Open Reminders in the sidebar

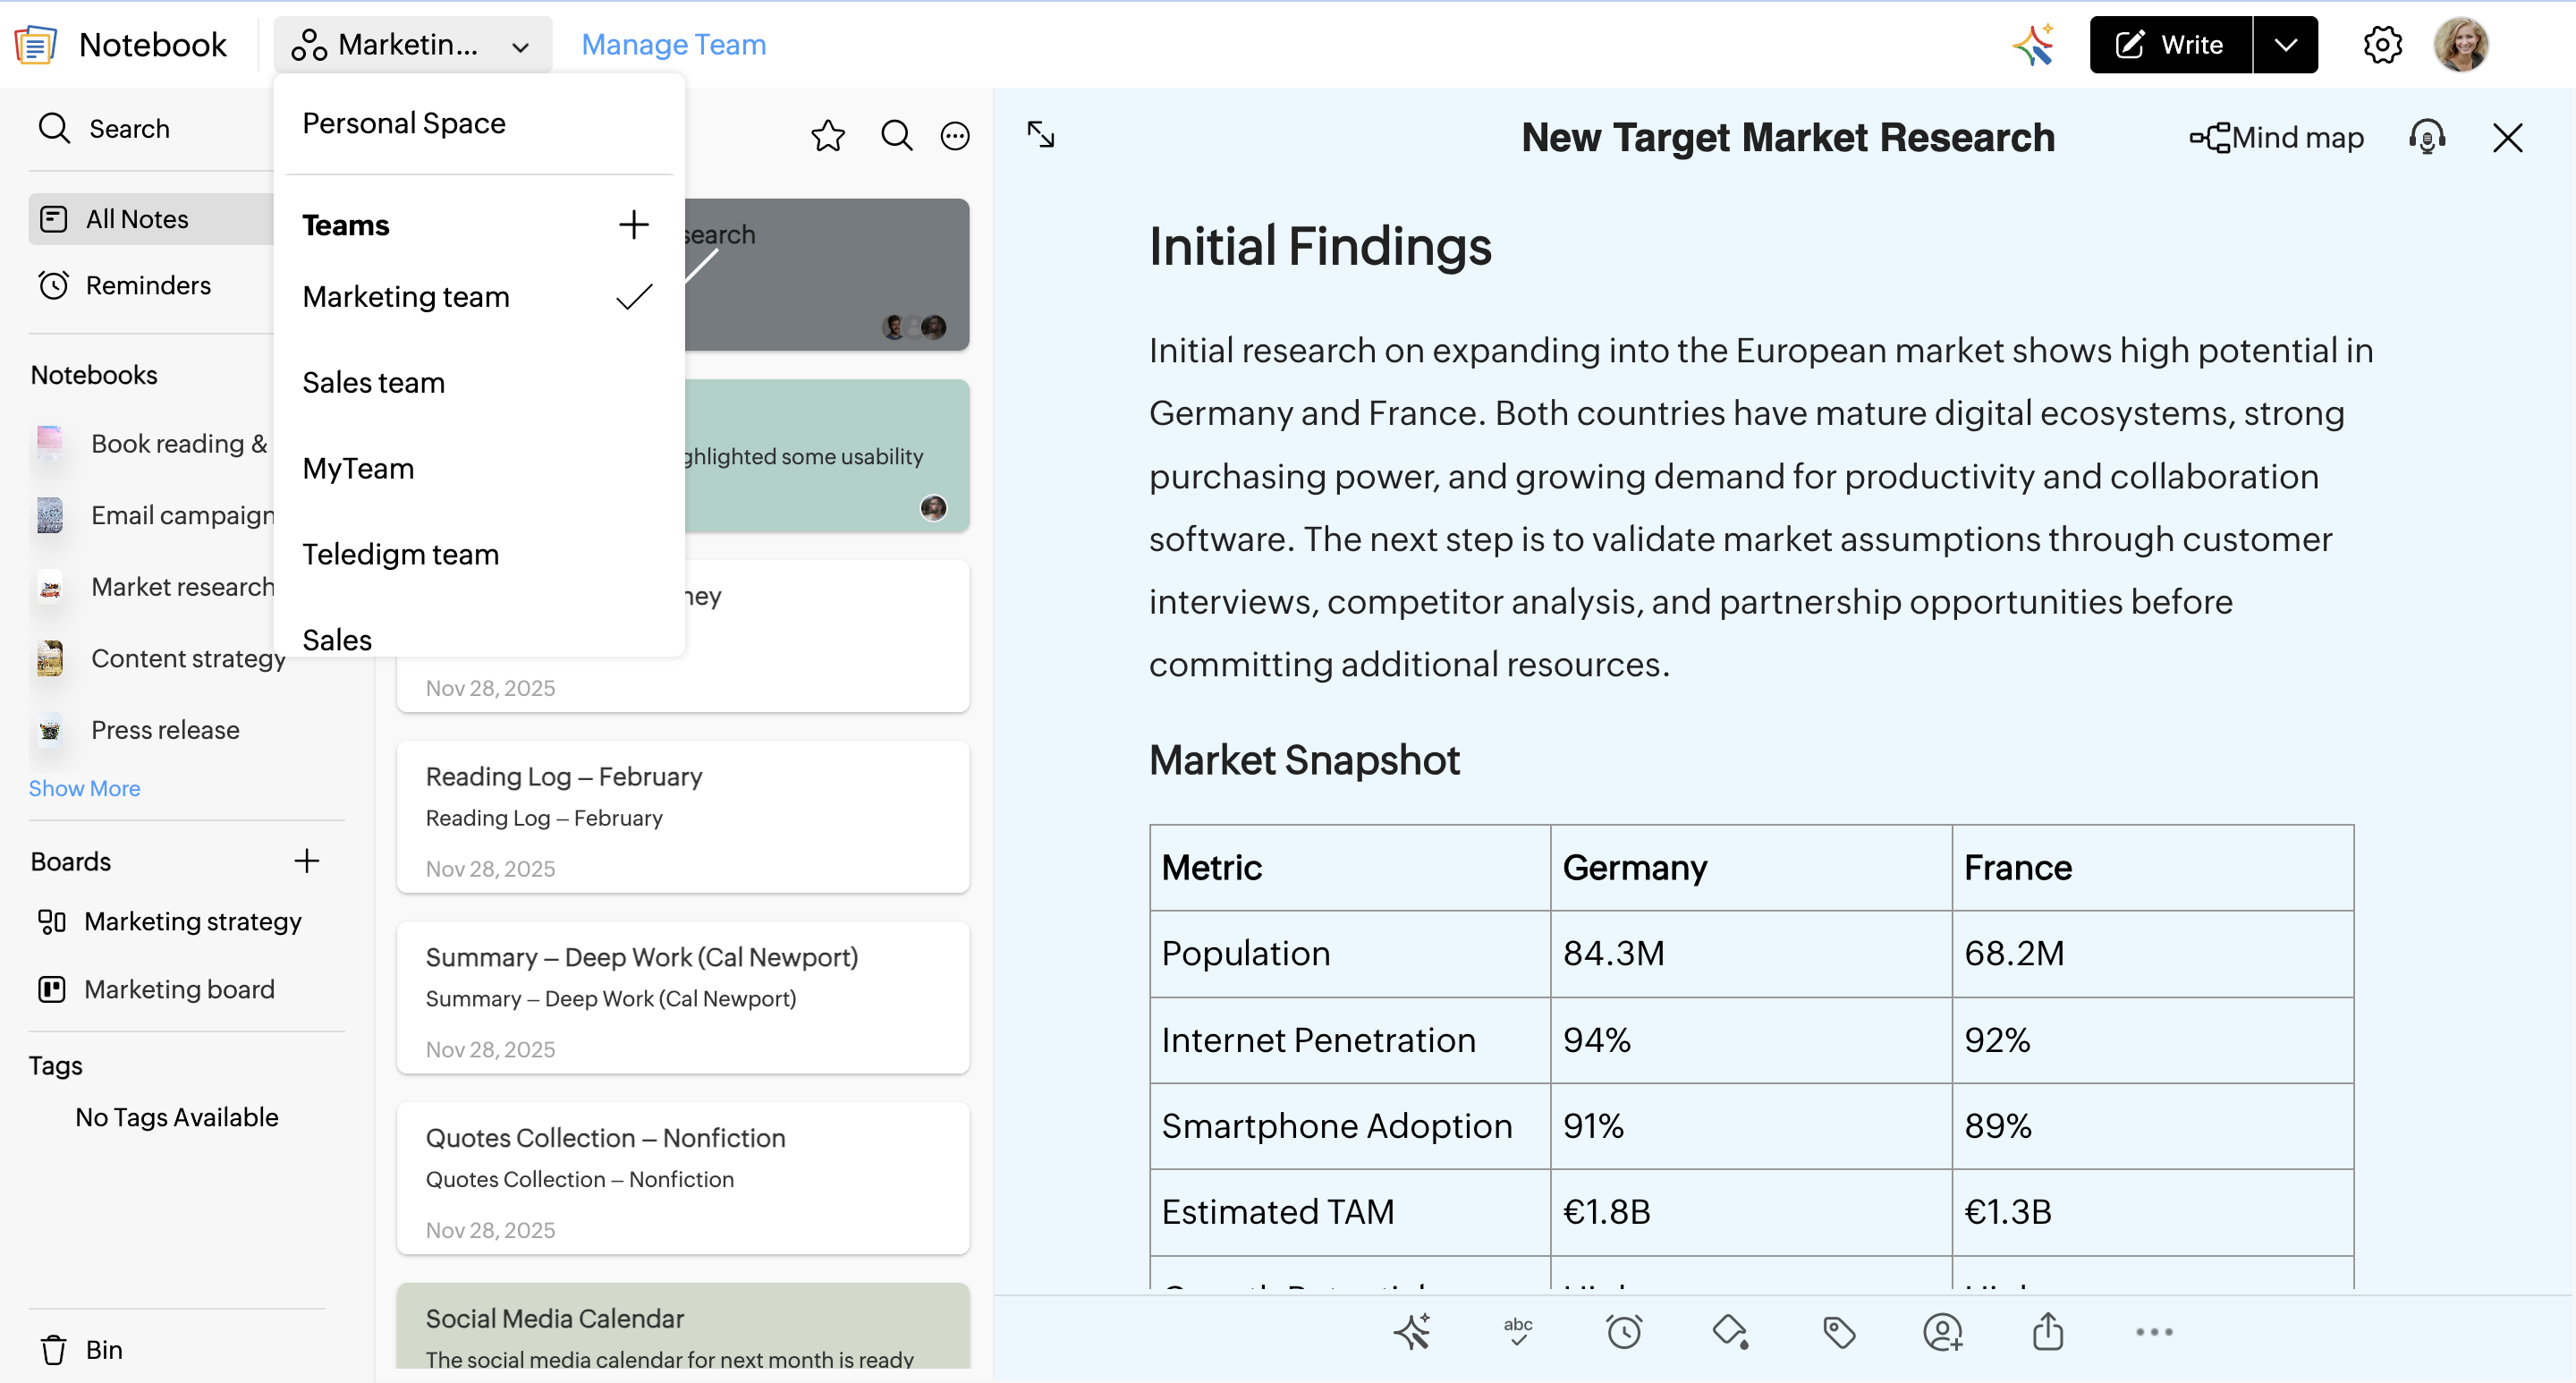pyautogui.click(x=124, y=285)
